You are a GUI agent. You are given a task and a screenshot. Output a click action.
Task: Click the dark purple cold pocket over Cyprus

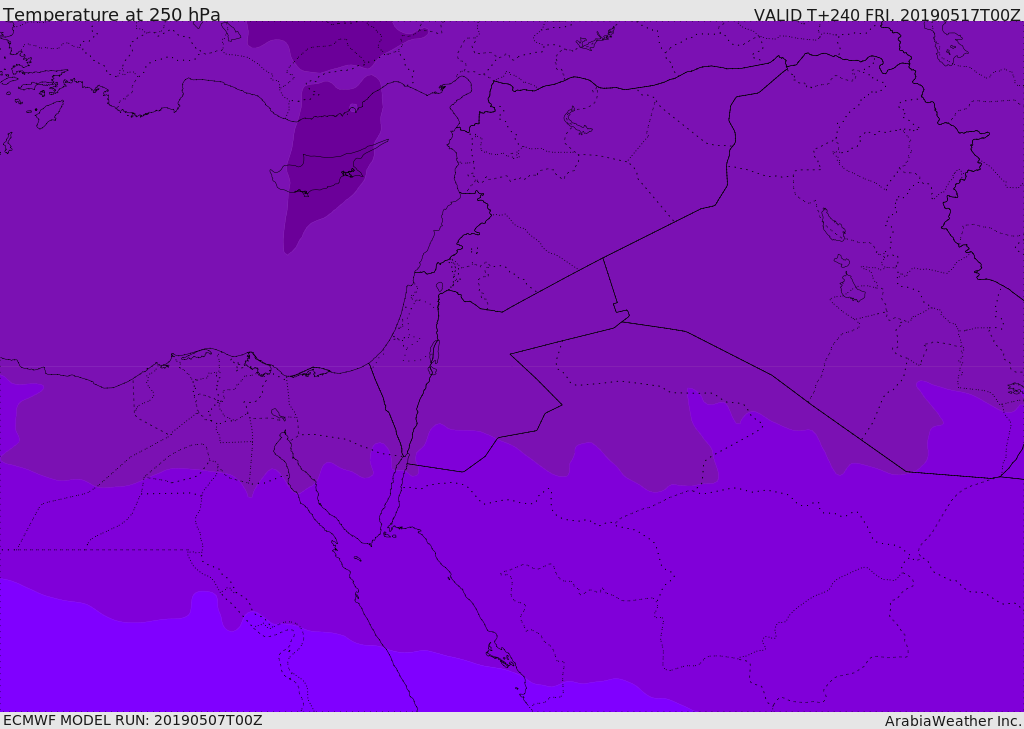[333, 163]
